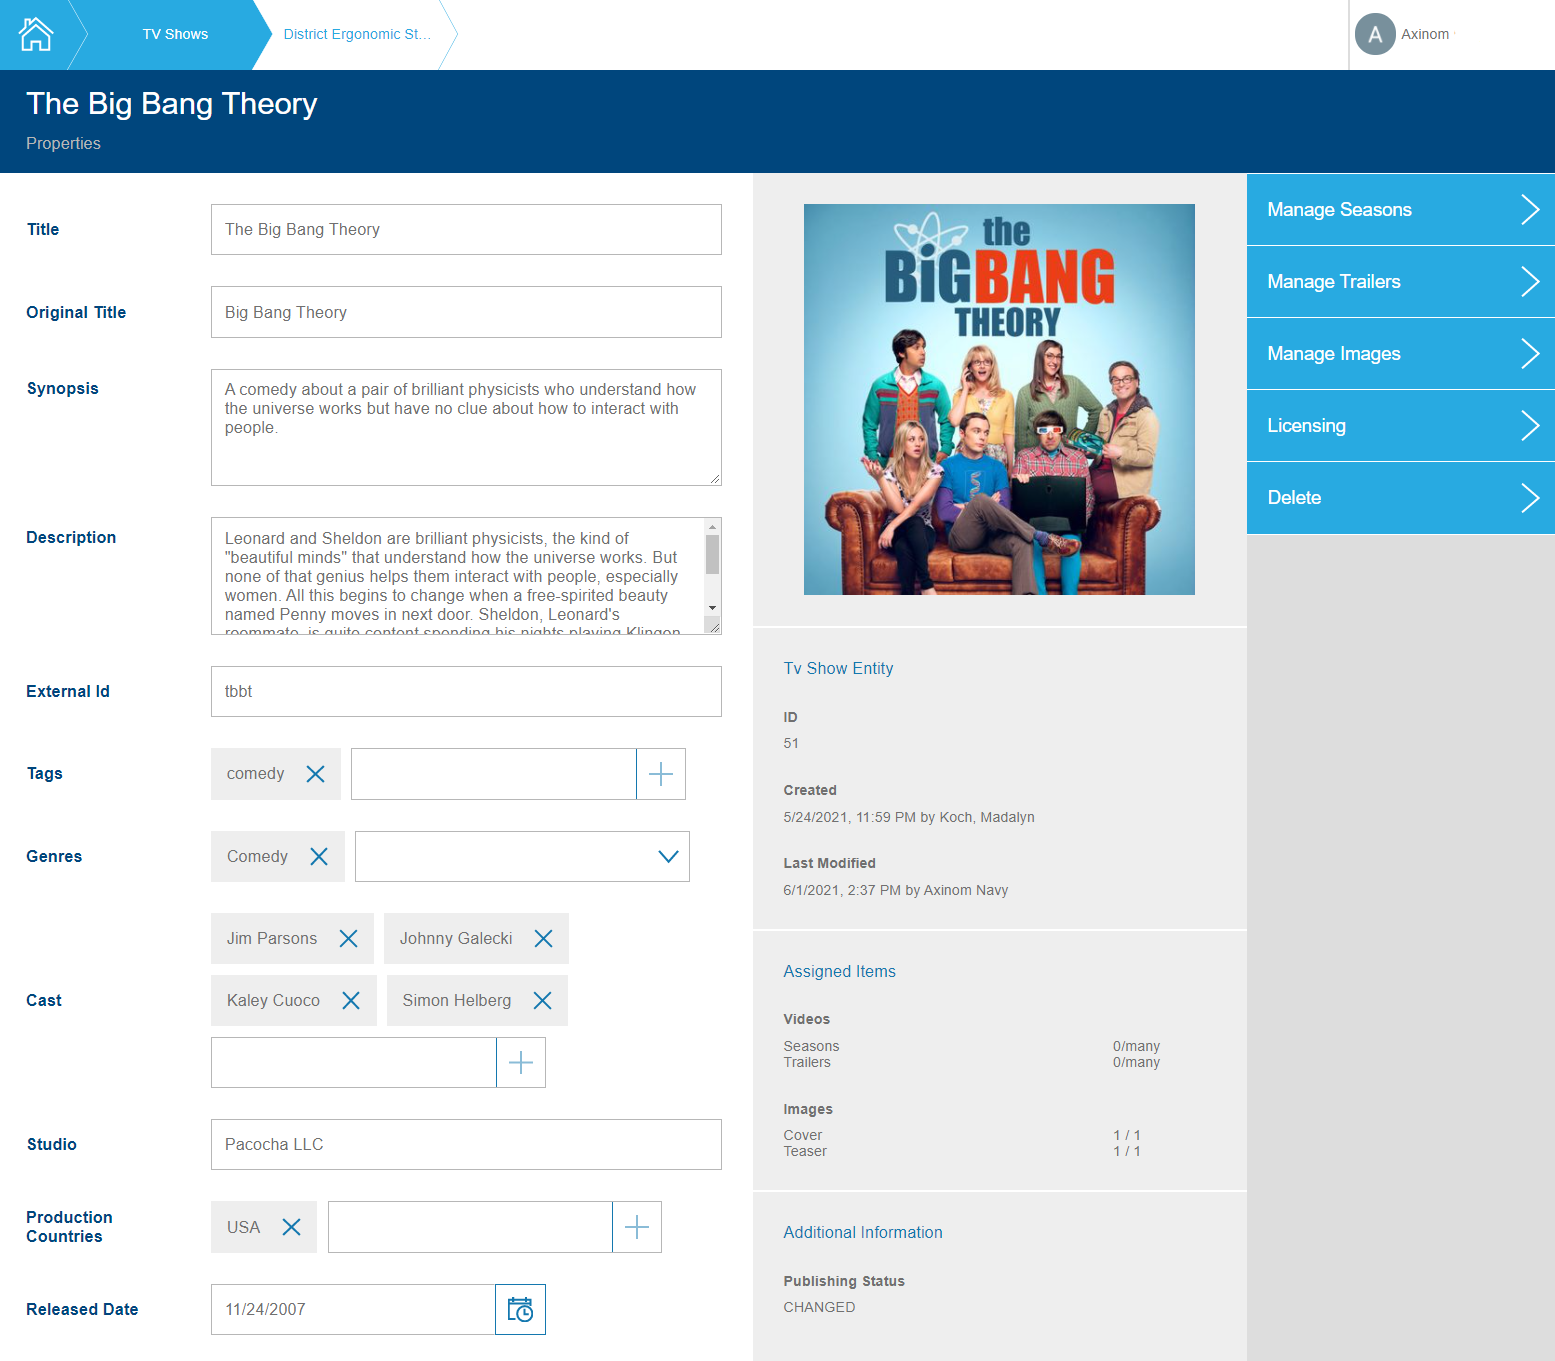This screenshot has width=1555, height=1361.
Task: Remove the comedy tag
Action: (x=315, y=774)
